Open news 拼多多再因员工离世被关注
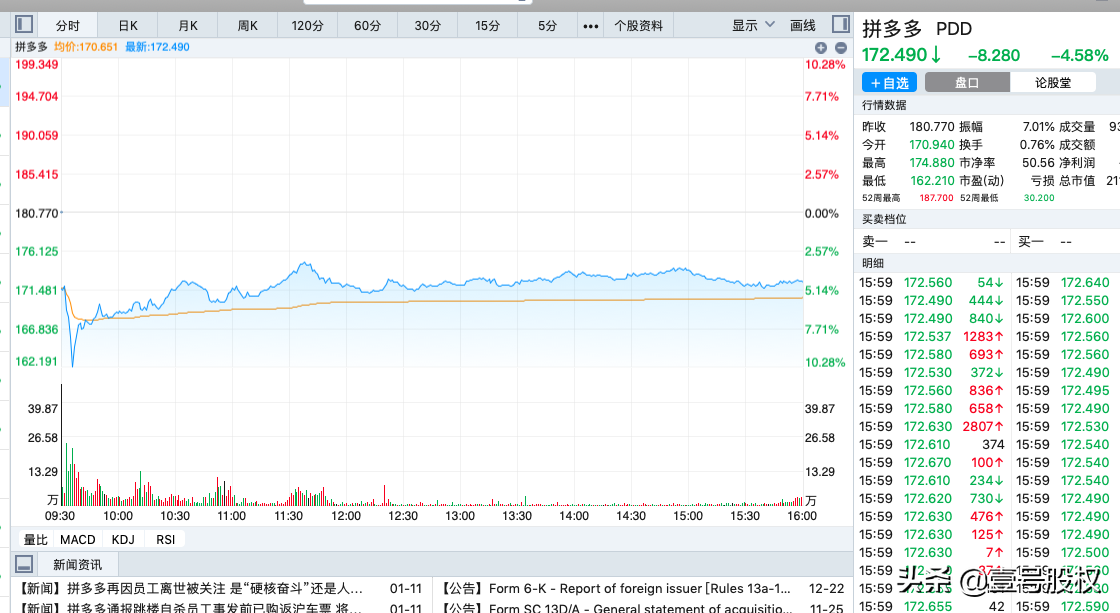The height and width of the screenshot is (613, 1120). [191, 589]
